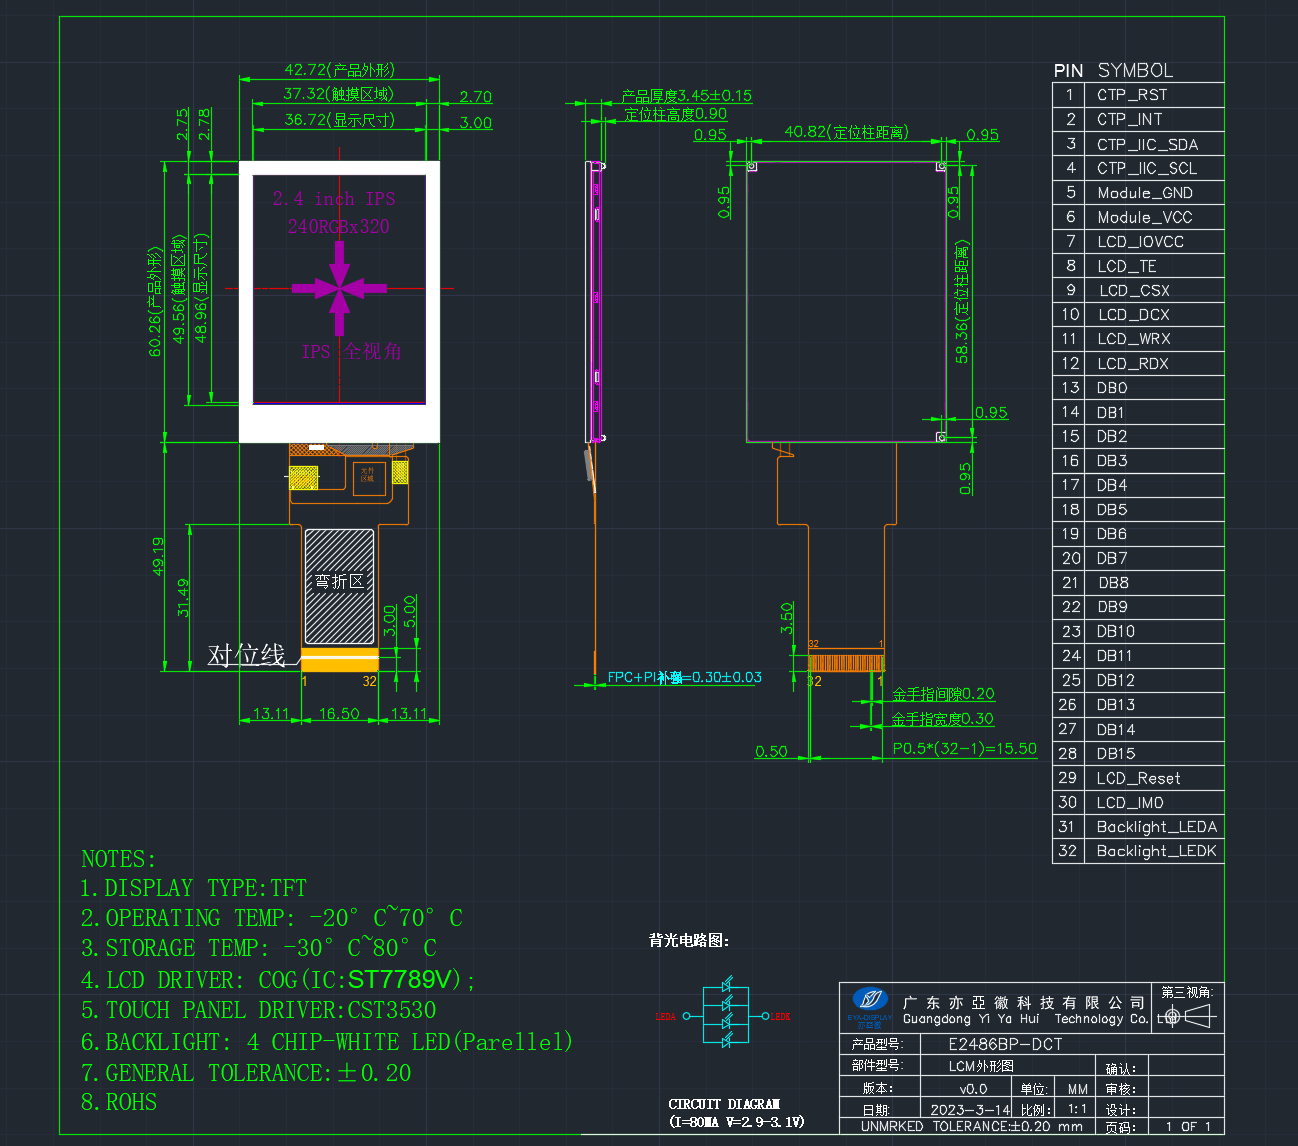The height and width of the screenshot is (1146, 1298).
Task: Select the 16.50 FPC width dimension
Action: 339,713
